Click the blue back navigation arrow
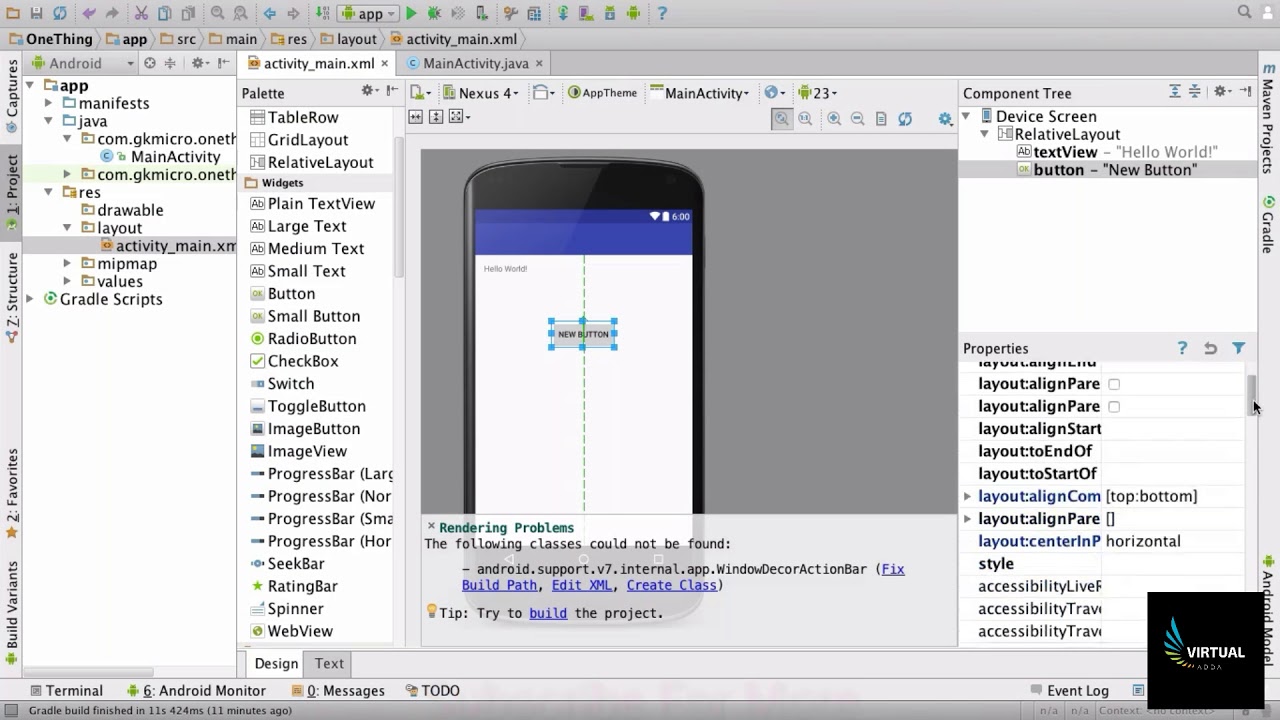 pyautogui.click(x=269, y=13)
